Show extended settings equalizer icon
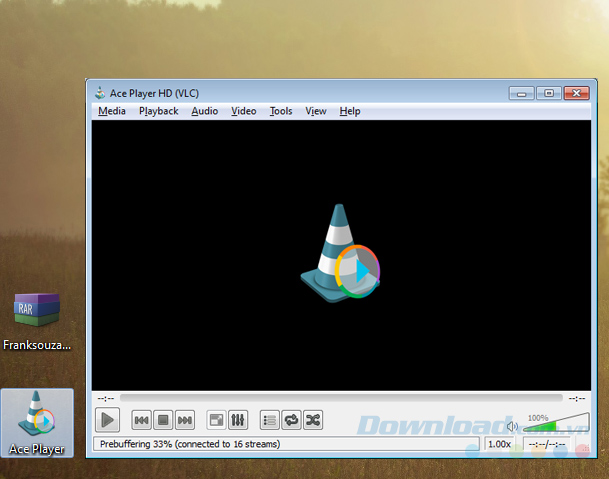The width and height of the screenshot is (609, 479). click(238, 420)
